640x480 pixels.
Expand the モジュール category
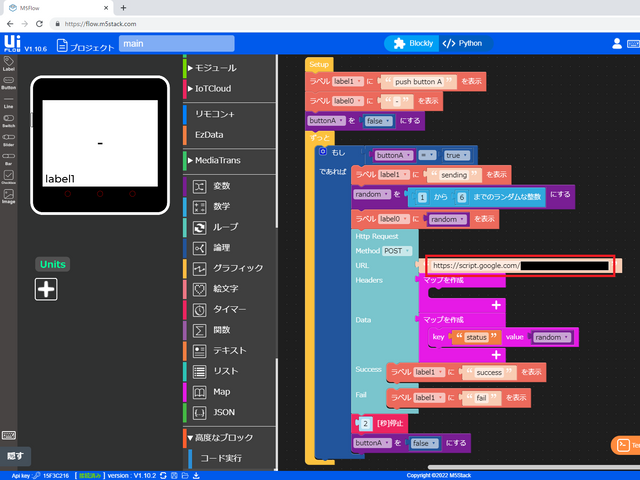pyautogui.click(x=214, y=68)
